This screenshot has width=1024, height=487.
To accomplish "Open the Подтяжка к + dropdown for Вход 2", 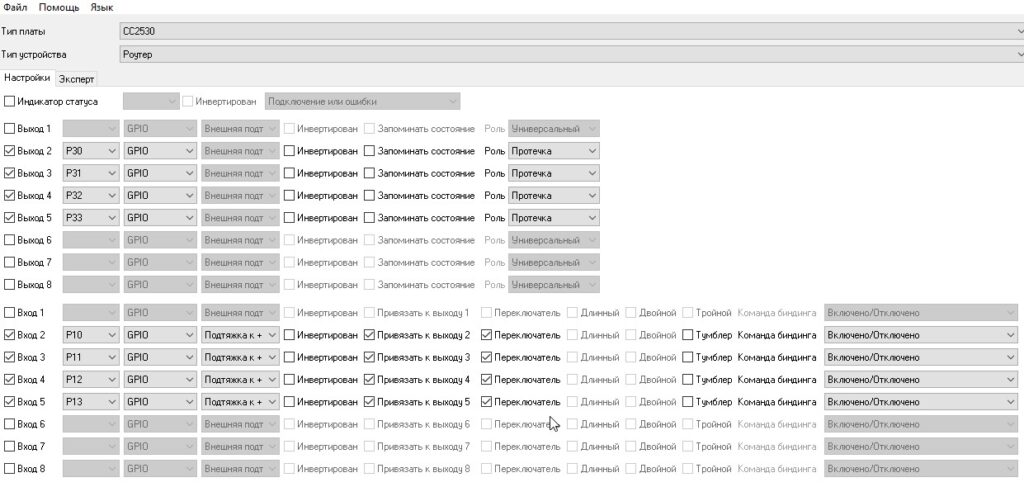I will tap(238, 335).
